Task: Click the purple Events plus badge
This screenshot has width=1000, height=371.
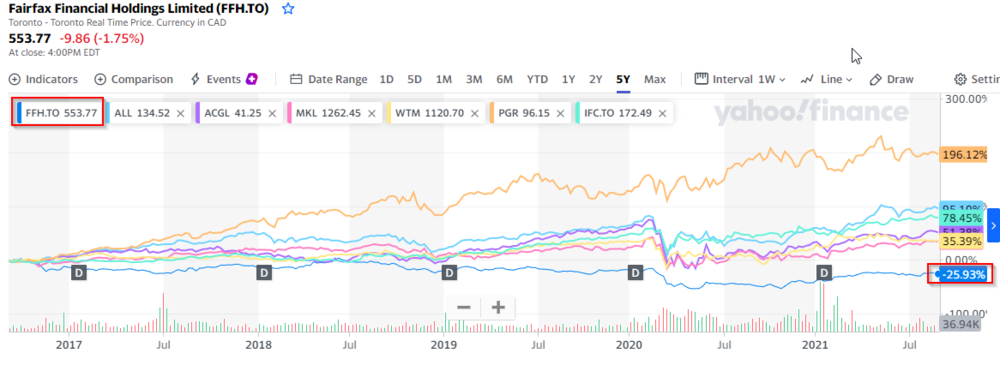Action: click(253, 79)
